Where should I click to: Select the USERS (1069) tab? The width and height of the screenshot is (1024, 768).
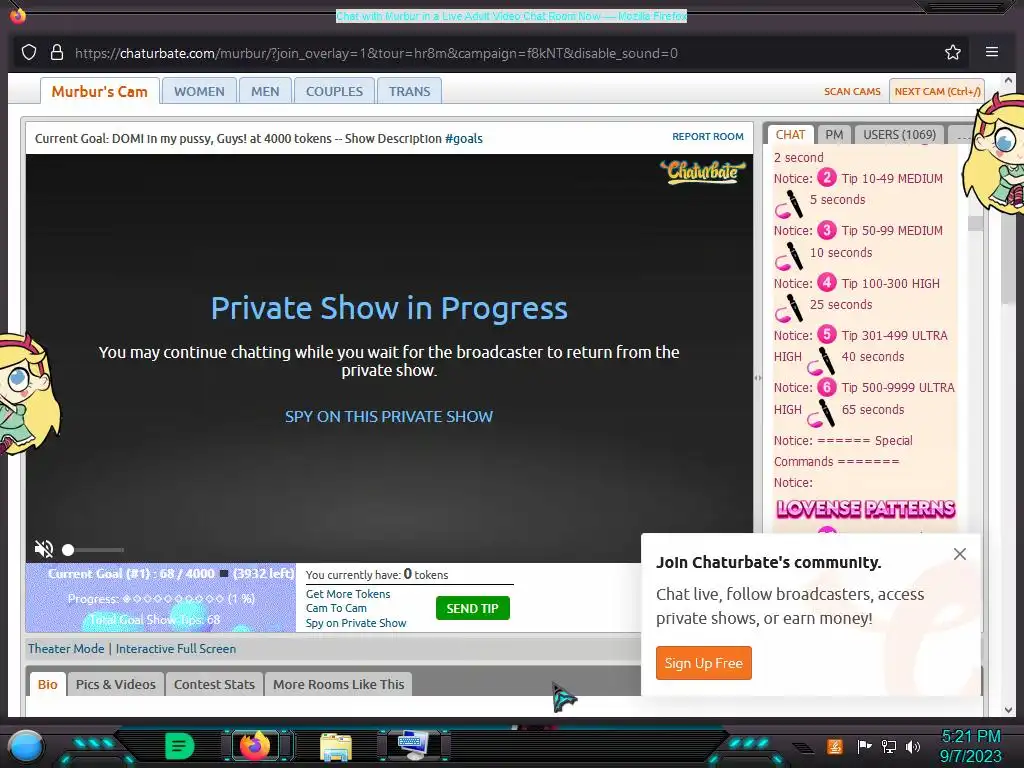tap(899, 135)
